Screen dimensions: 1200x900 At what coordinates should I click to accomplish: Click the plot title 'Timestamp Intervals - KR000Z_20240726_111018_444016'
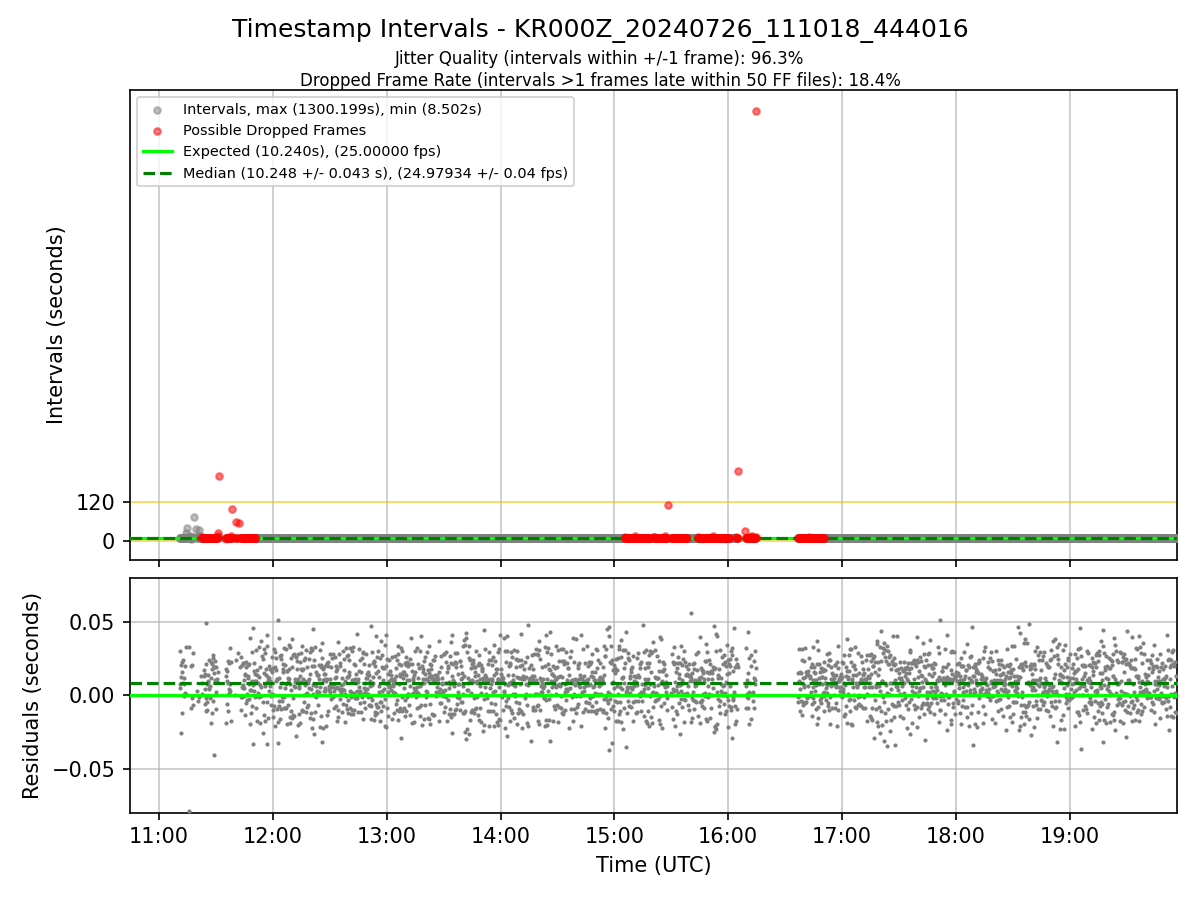coord(600,29)
